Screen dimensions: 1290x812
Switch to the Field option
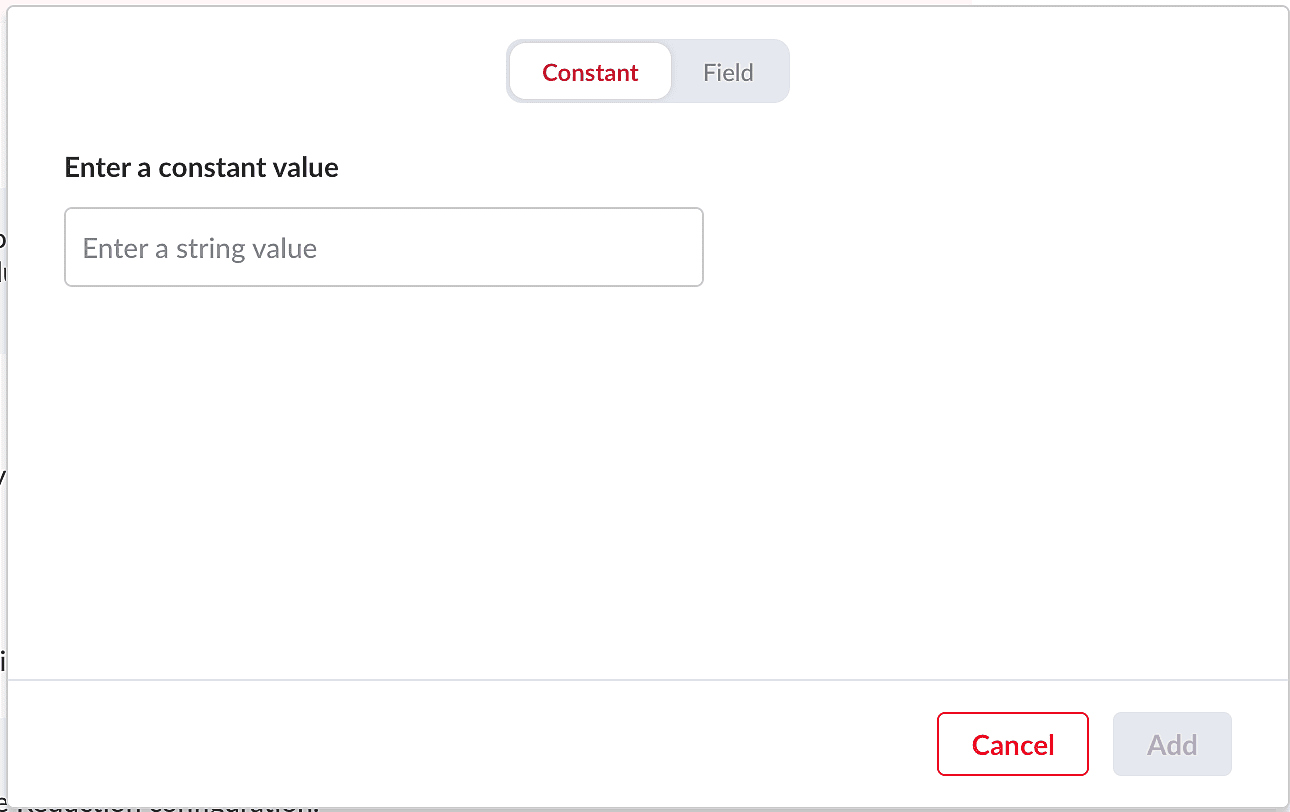[728, 72]
